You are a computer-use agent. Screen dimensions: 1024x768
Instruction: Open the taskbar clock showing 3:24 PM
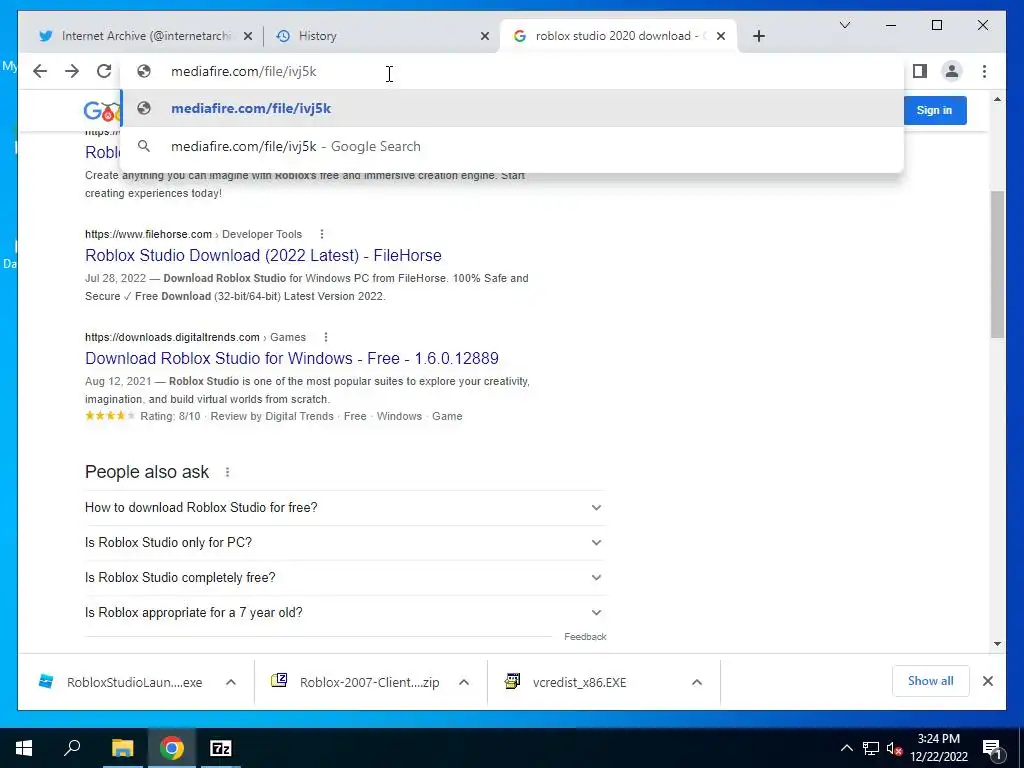tap(939, 748)
